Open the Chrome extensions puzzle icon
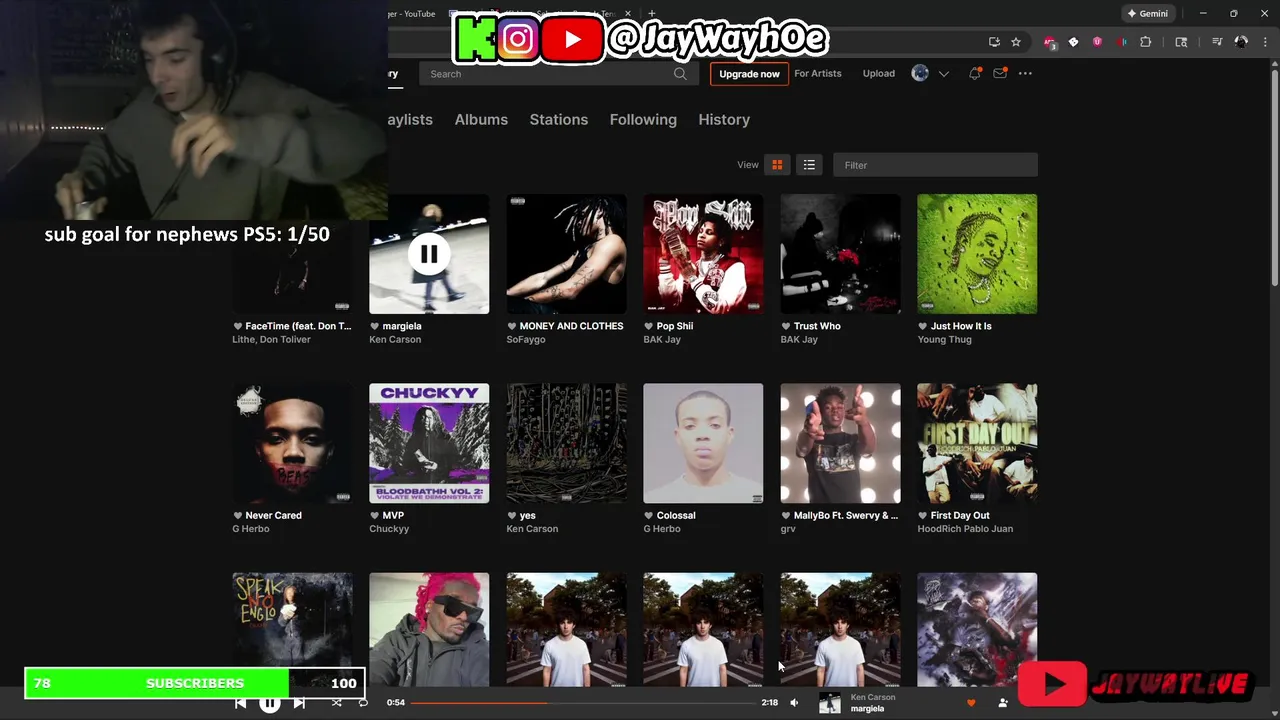1280x720 pixels. click(x=1146, y=42)
